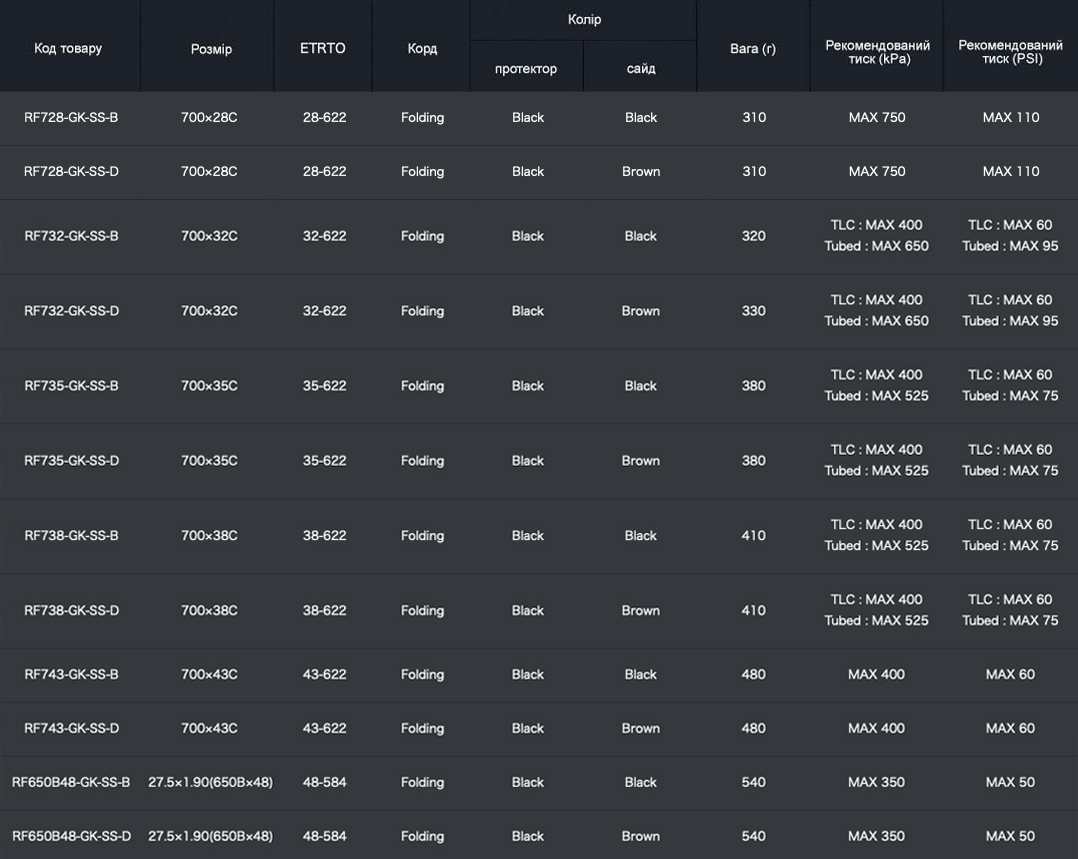Screen dimensions: 1078x859
Task: Click product code RF728-GK-SS-B
Action: click(x=71, y=117)
